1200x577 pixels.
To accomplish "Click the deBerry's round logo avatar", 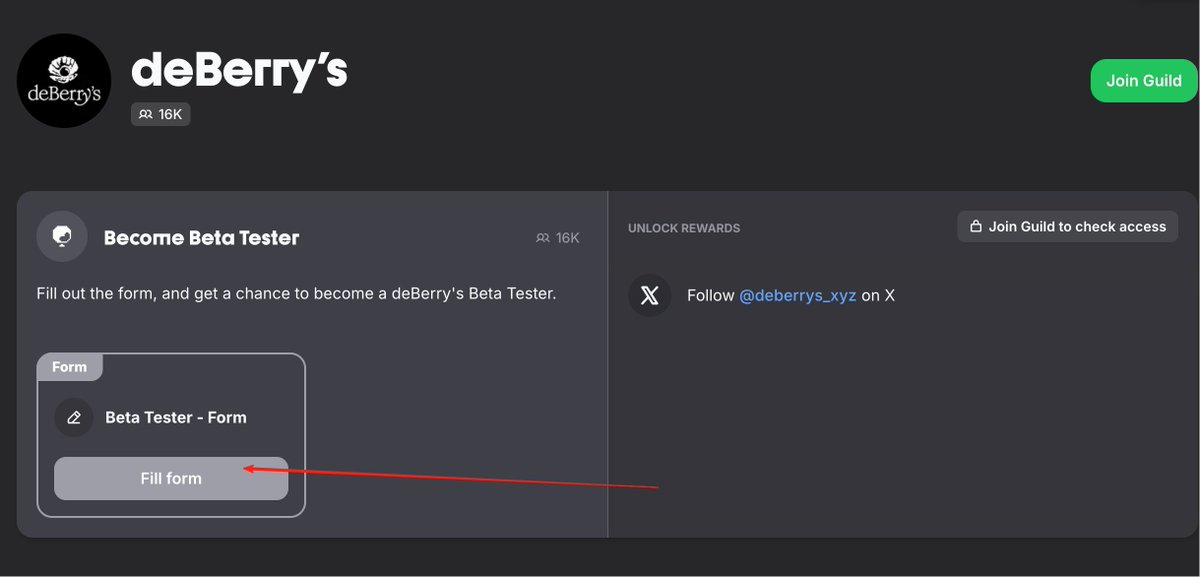I will click(x=65, y=81).
